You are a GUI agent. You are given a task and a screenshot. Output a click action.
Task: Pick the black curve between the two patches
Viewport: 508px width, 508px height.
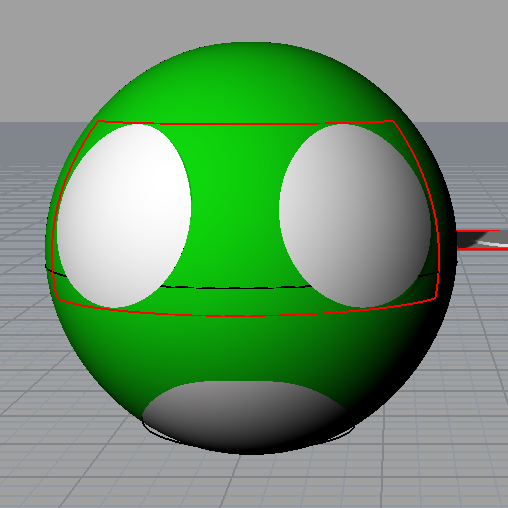tap(237, 287)
